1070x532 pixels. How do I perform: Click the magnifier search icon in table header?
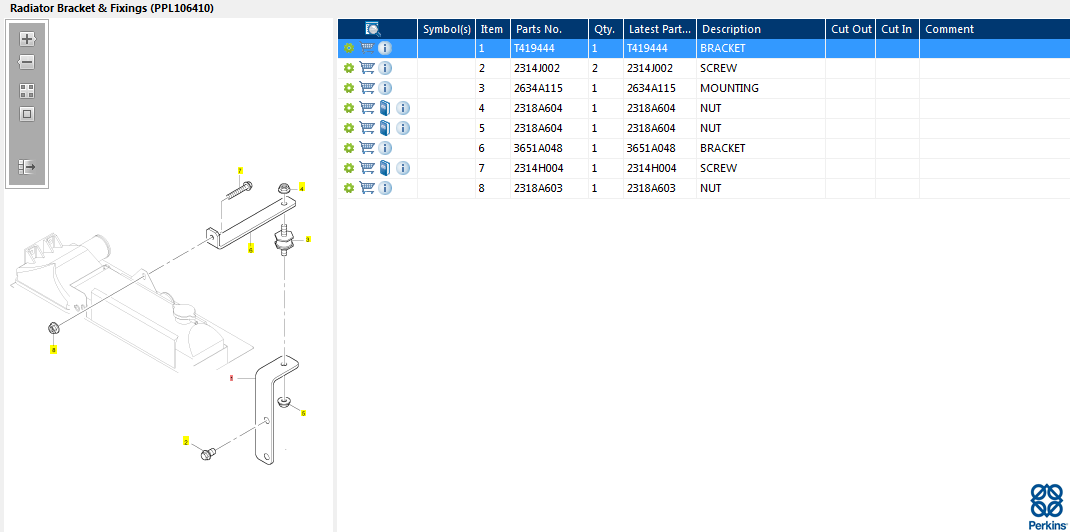coord(373,29)
